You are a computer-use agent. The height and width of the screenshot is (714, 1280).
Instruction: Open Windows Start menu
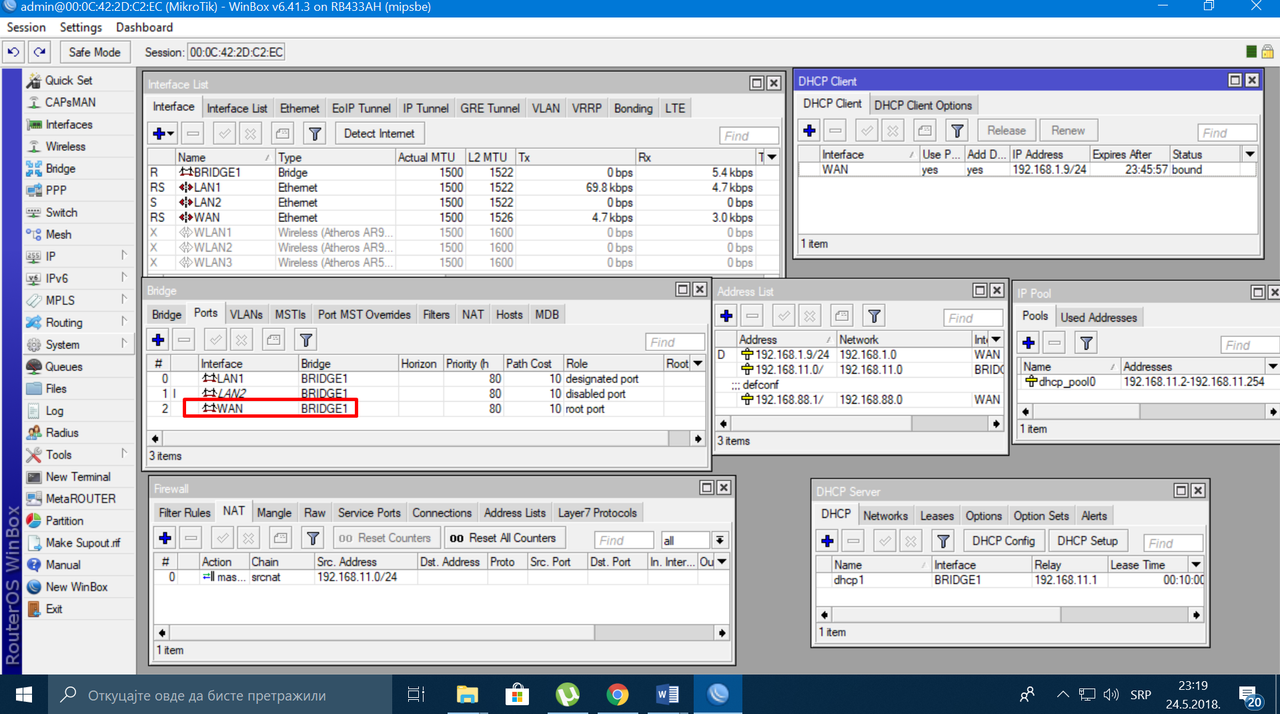[23, 694]
